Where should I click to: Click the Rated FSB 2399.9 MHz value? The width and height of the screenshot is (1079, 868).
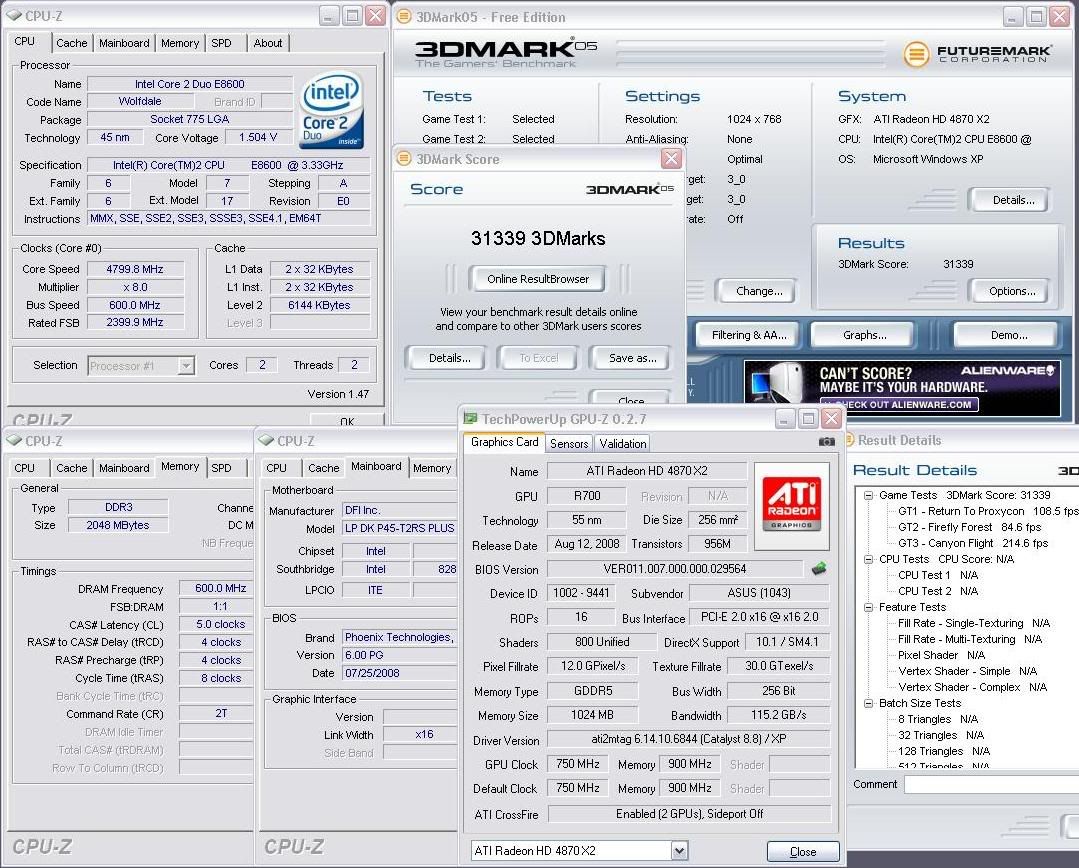point(135,322)
